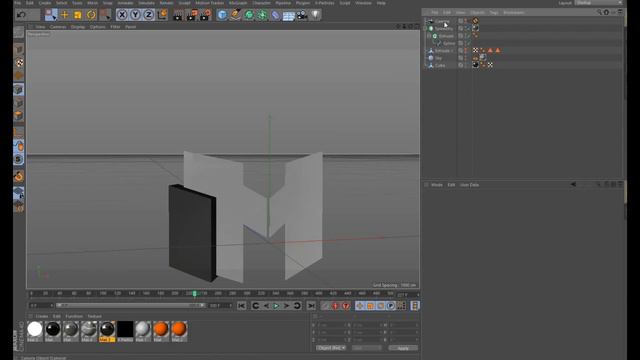Open viewport Cameras menu
The image size is (640, 360).
58,27
